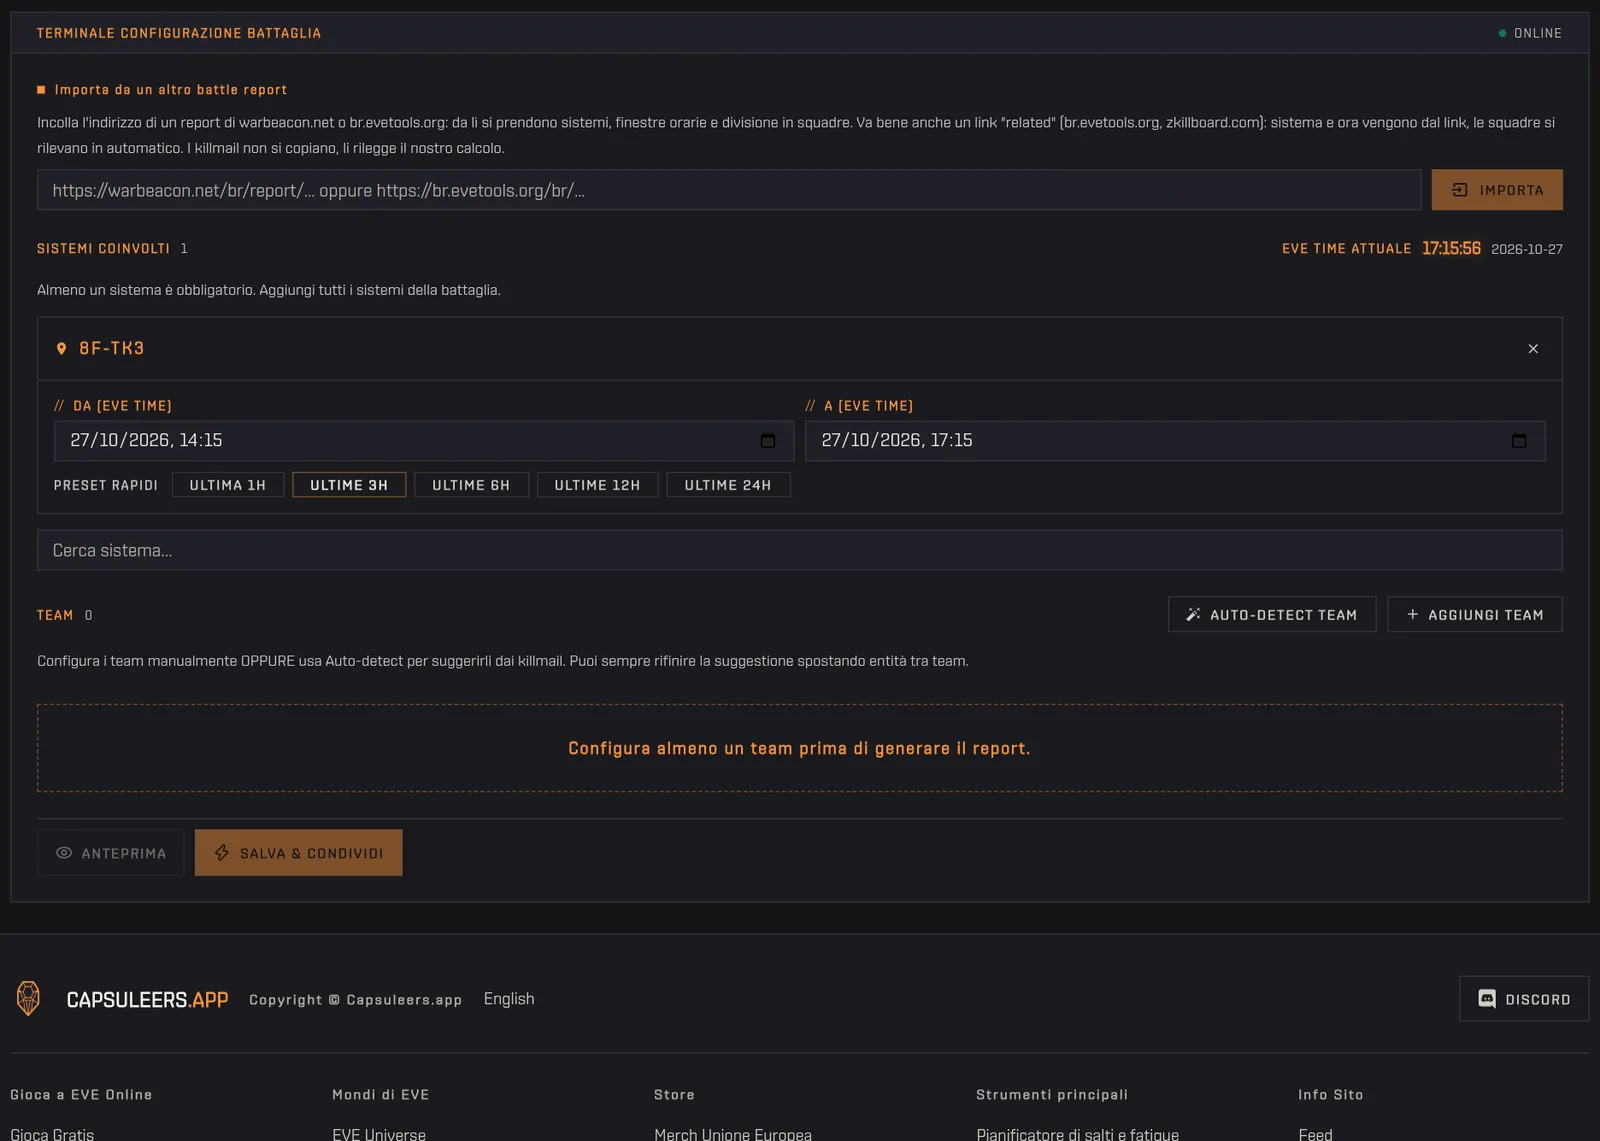Open the Feed link
The height and width of the screenshot is (1141, 1600).
[x=1315, y=1134]
